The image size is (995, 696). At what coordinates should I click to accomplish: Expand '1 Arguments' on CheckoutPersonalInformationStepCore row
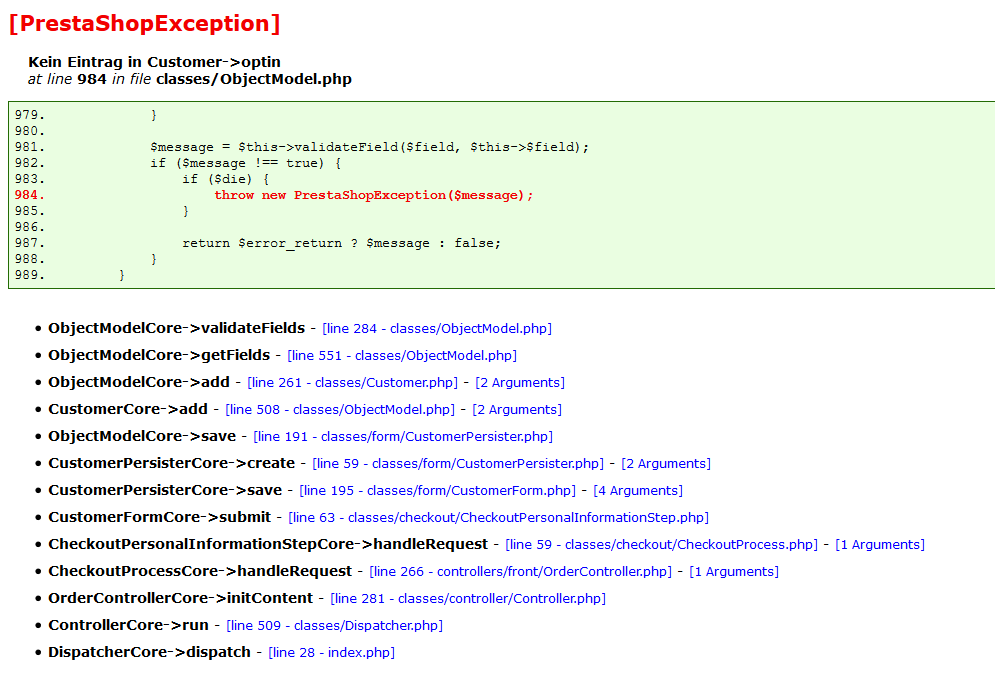pos(880,544)
